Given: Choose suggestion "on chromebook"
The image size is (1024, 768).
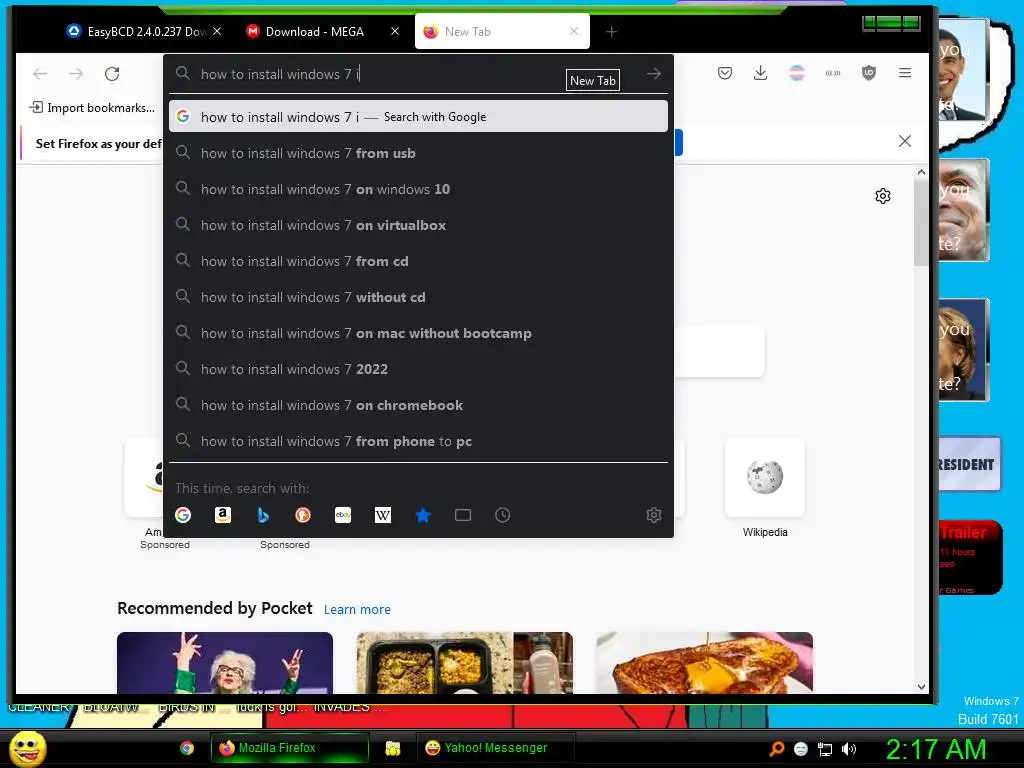Looking at the screenshot, I should coord(418,406).
